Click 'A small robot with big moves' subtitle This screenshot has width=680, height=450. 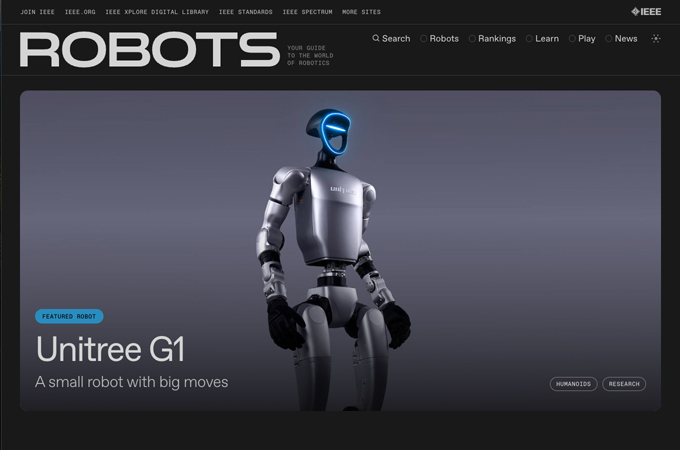(x=131, y=382)
